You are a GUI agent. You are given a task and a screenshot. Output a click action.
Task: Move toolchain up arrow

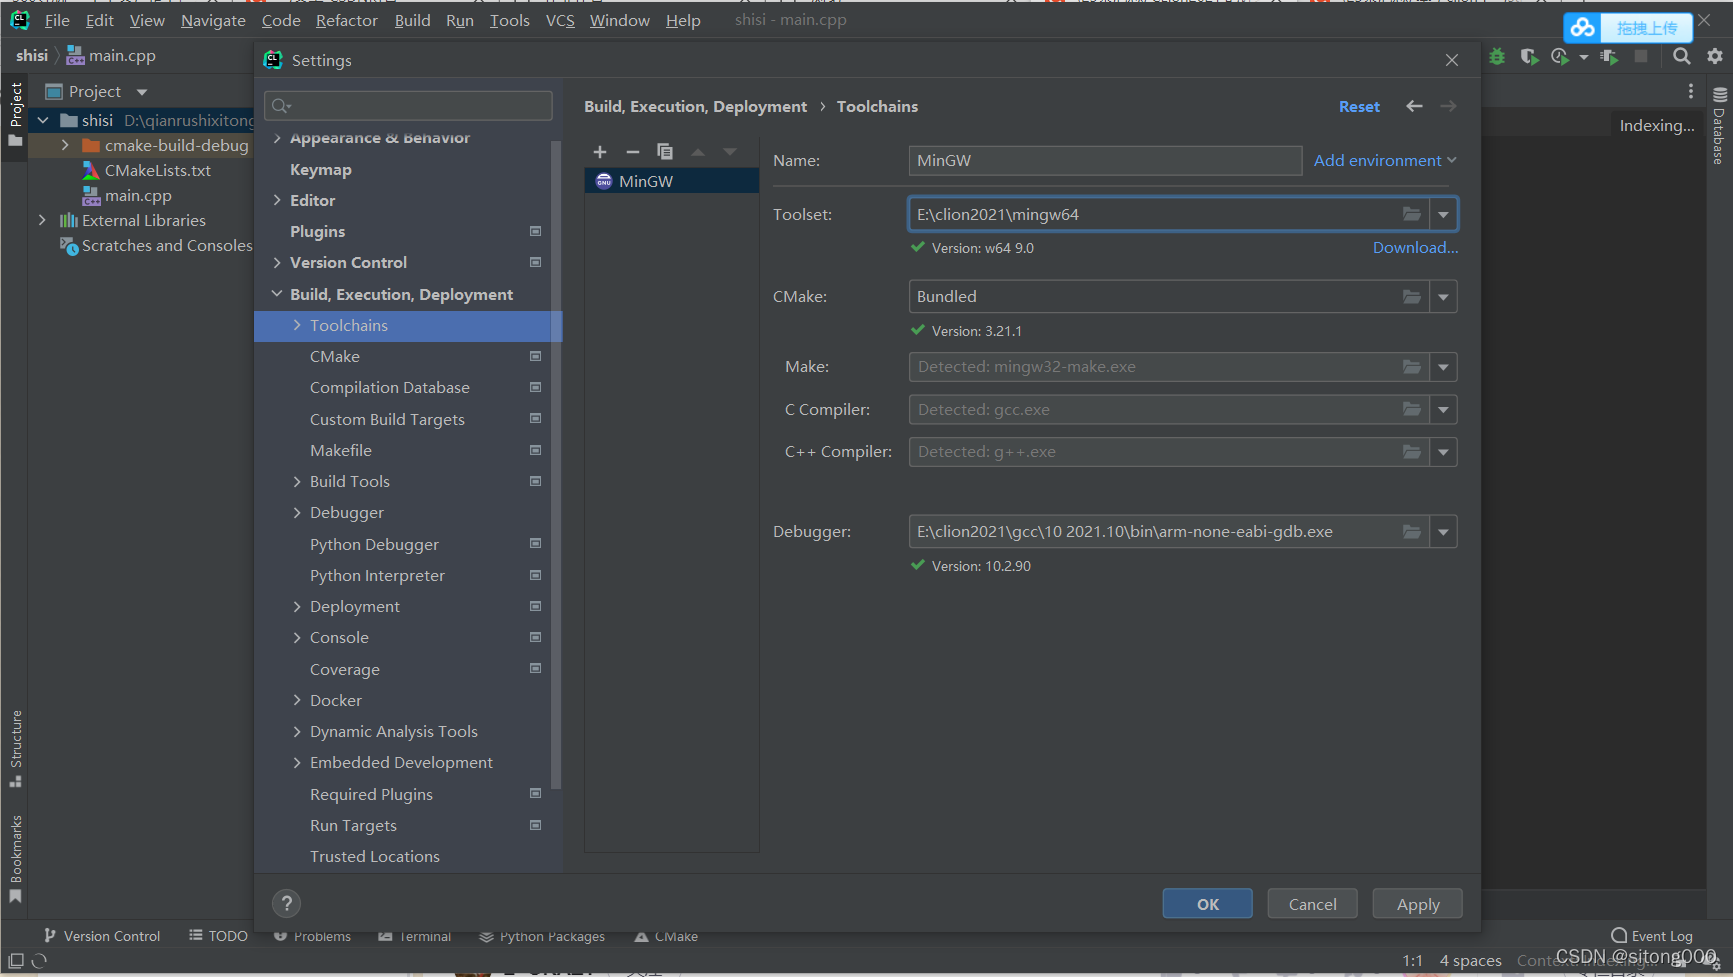[698, 152]
